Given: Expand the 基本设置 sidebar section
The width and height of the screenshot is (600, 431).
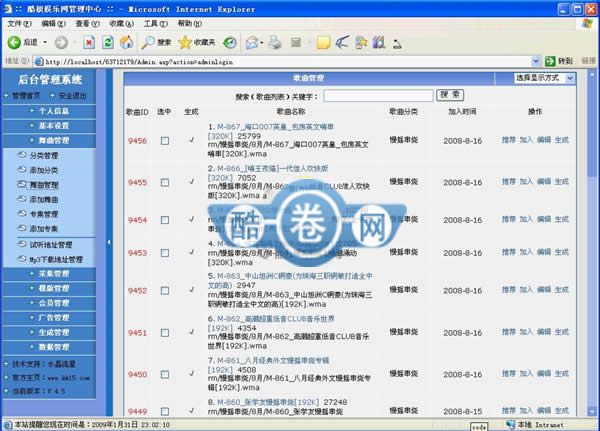Looking at the screenshot, I should (x=49, y=126).
